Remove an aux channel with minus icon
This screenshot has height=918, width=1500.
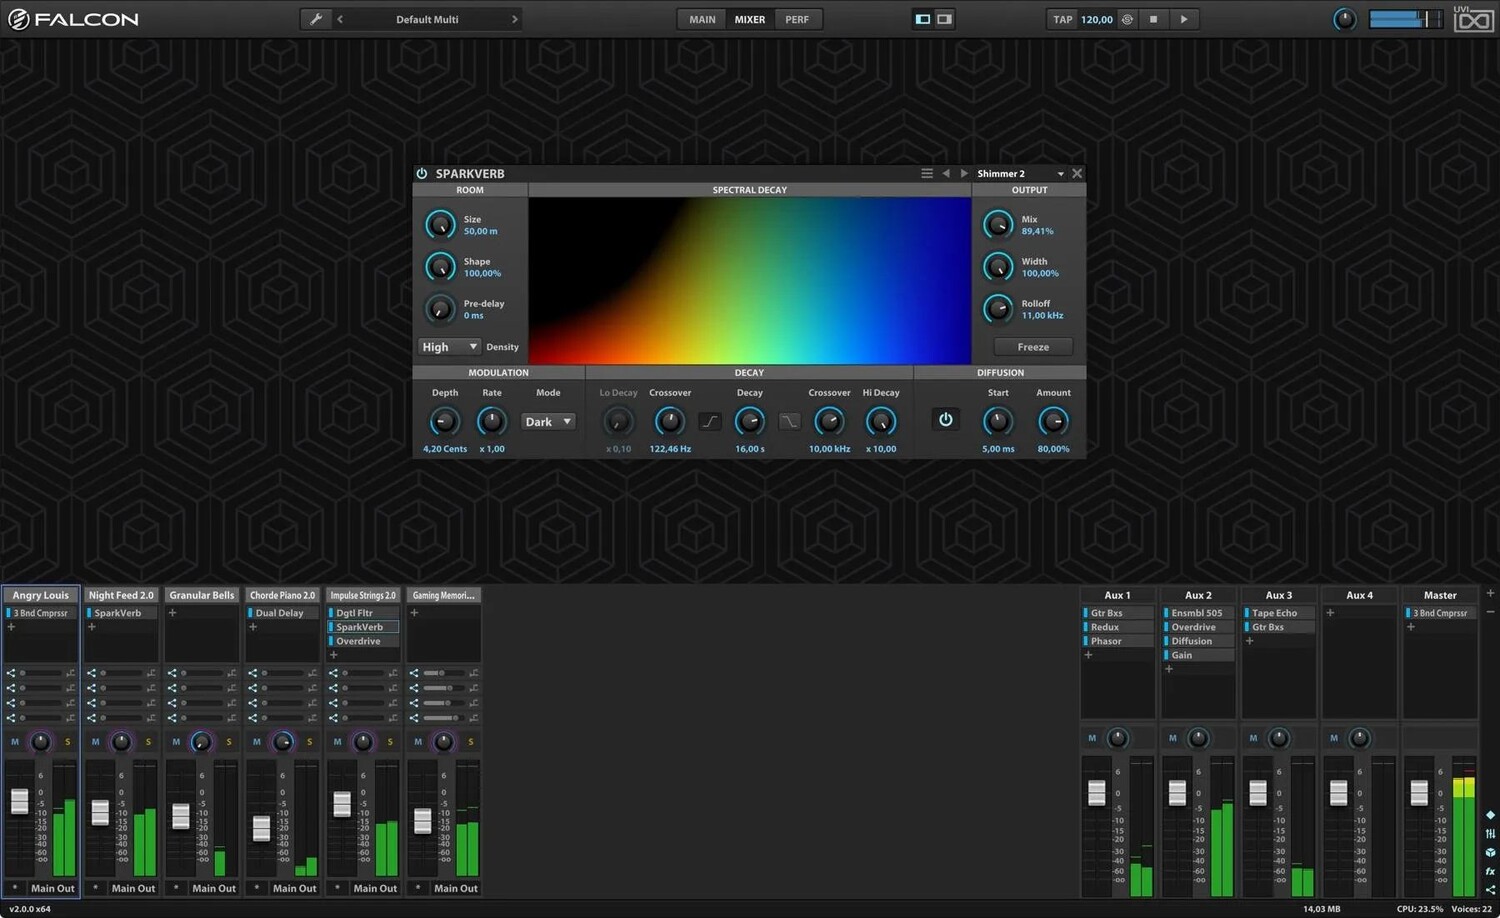coord(1490,611)
